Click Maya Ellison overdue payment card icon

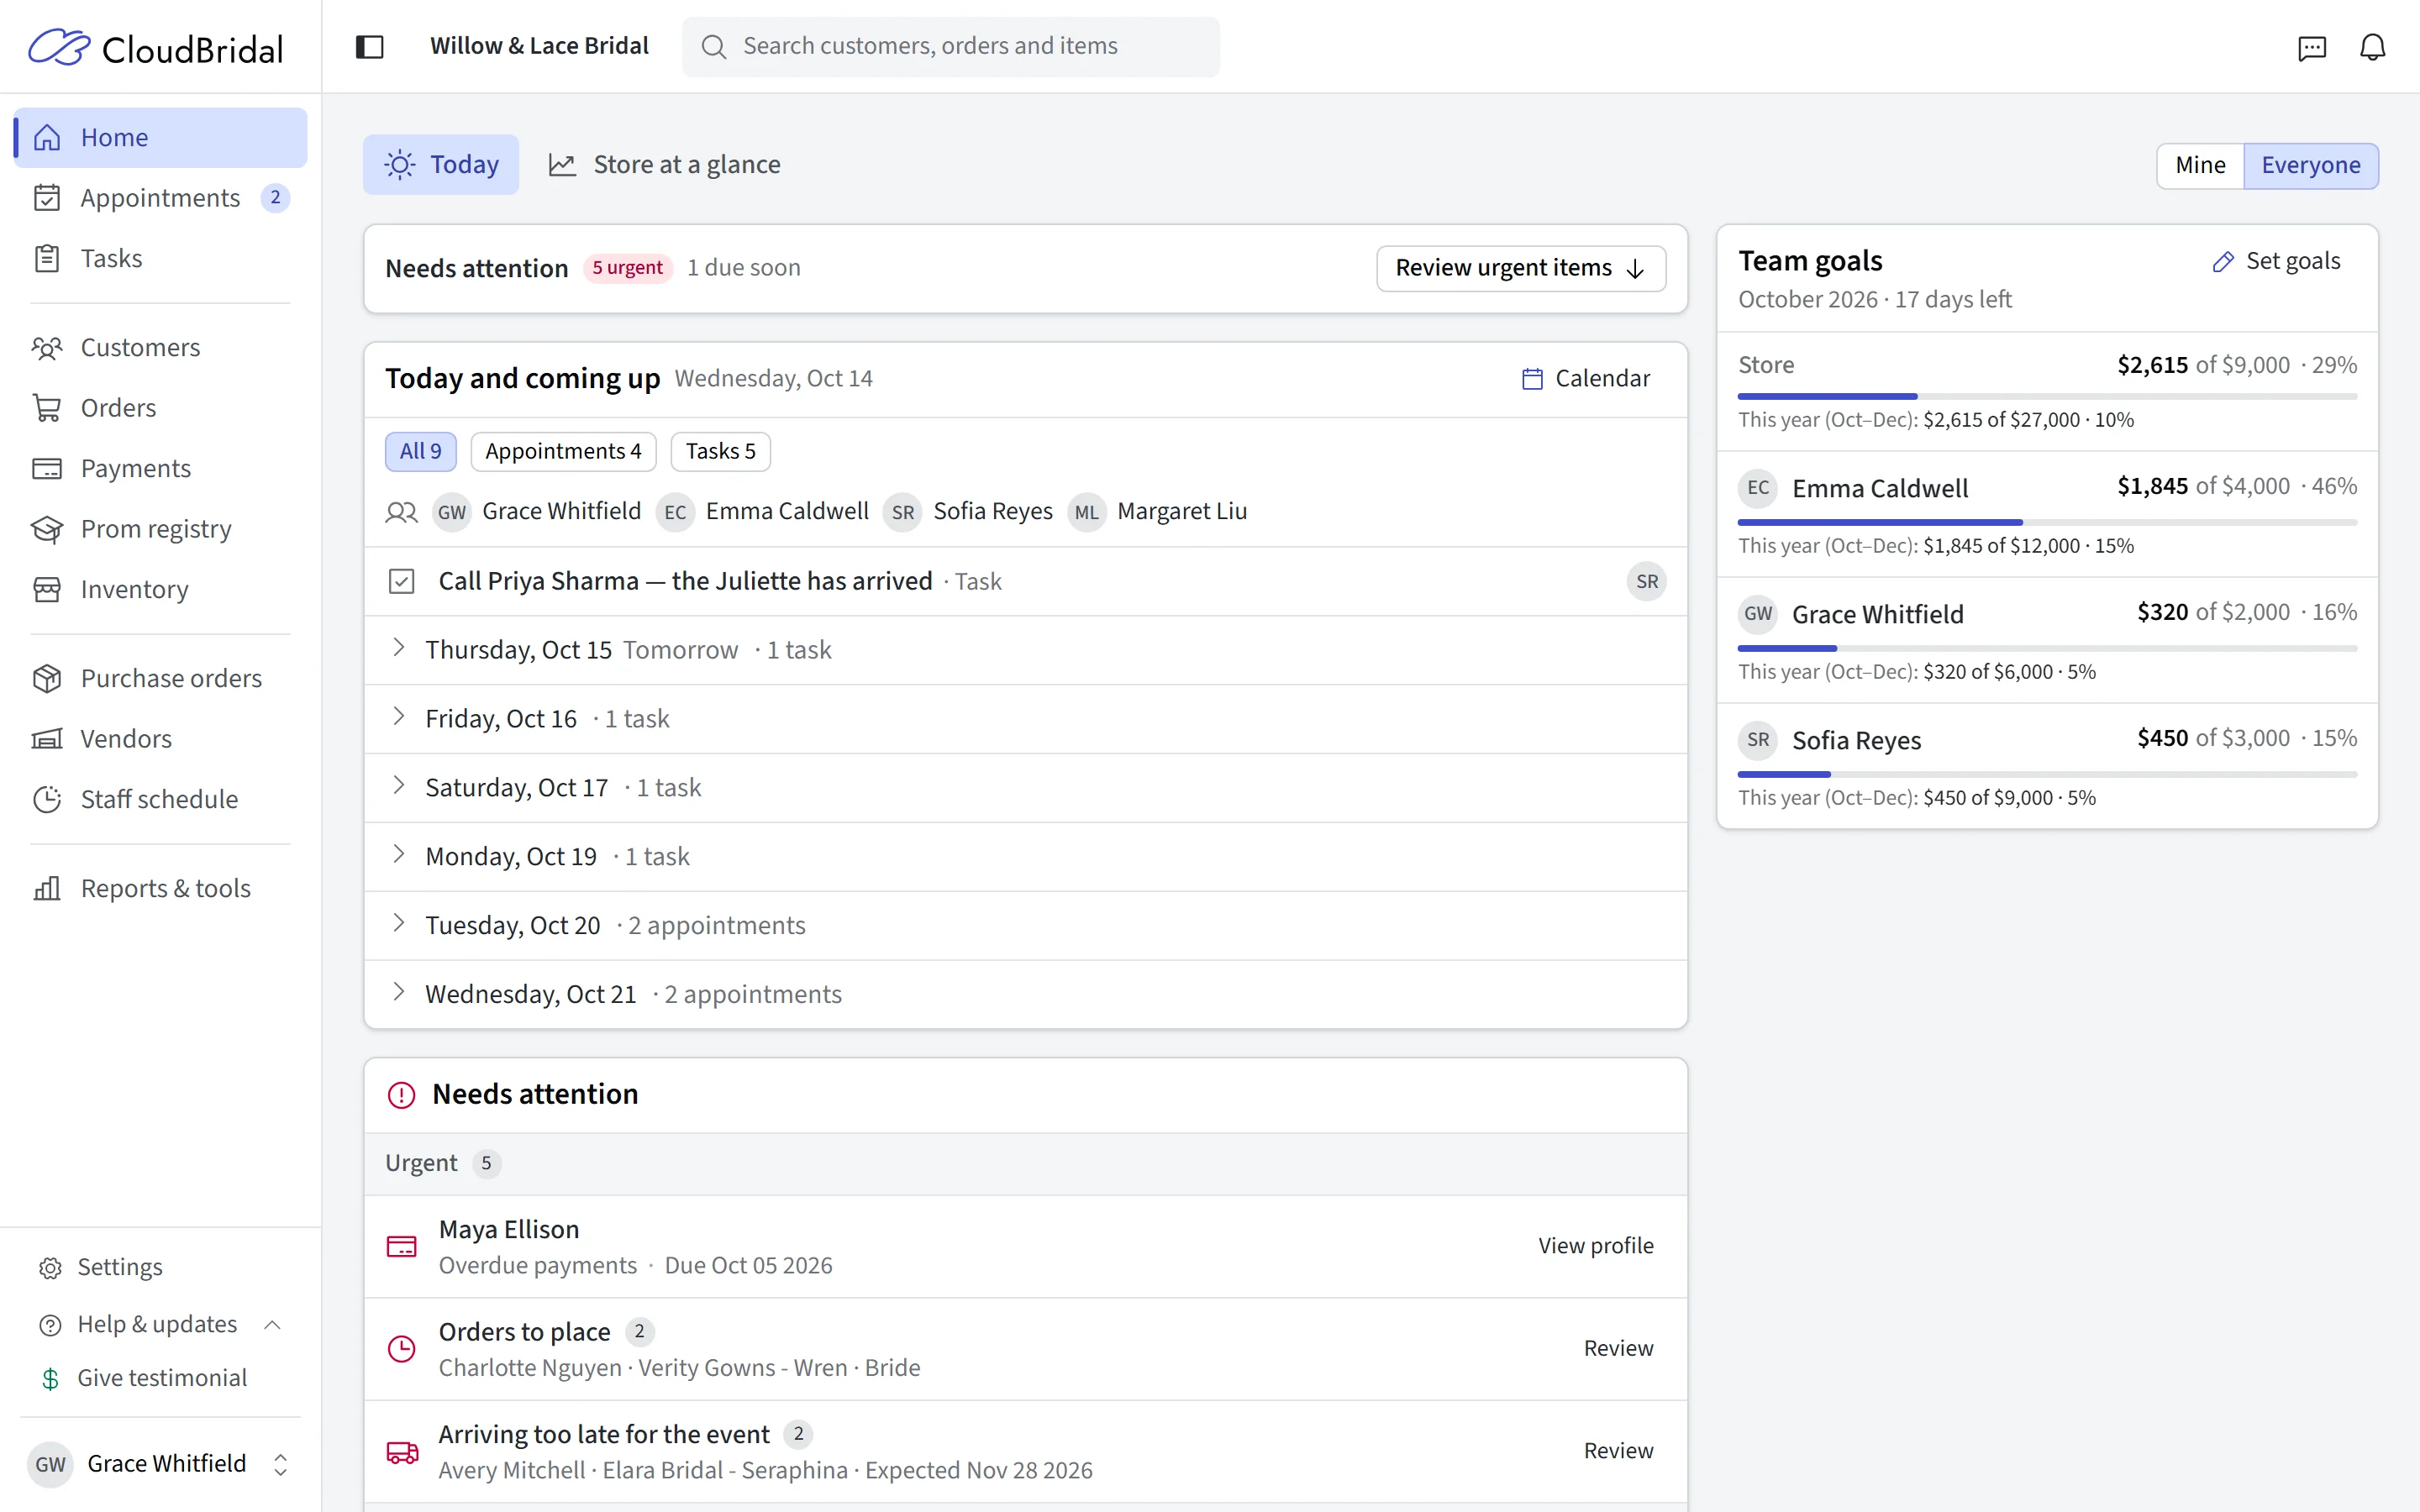click(401, 1246)
